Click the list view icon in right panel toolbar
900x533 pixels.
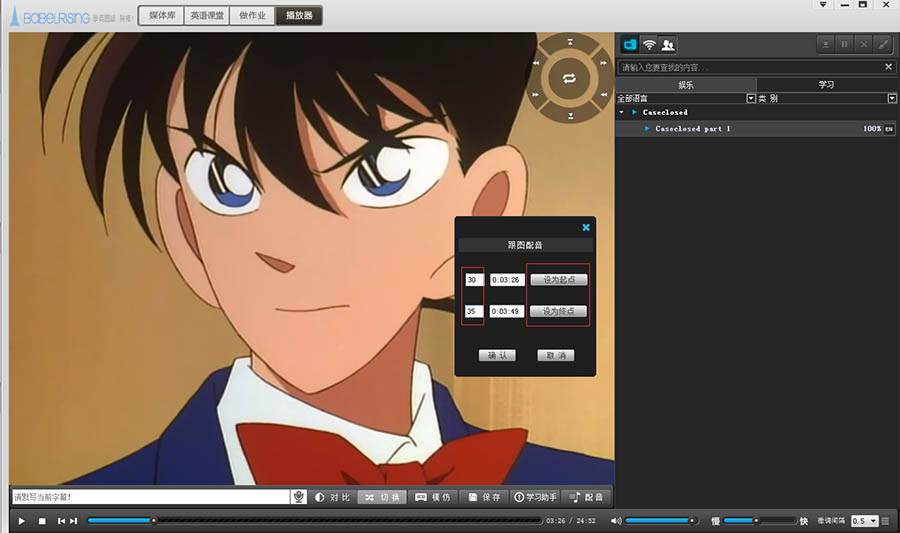[x=825, y=44]
